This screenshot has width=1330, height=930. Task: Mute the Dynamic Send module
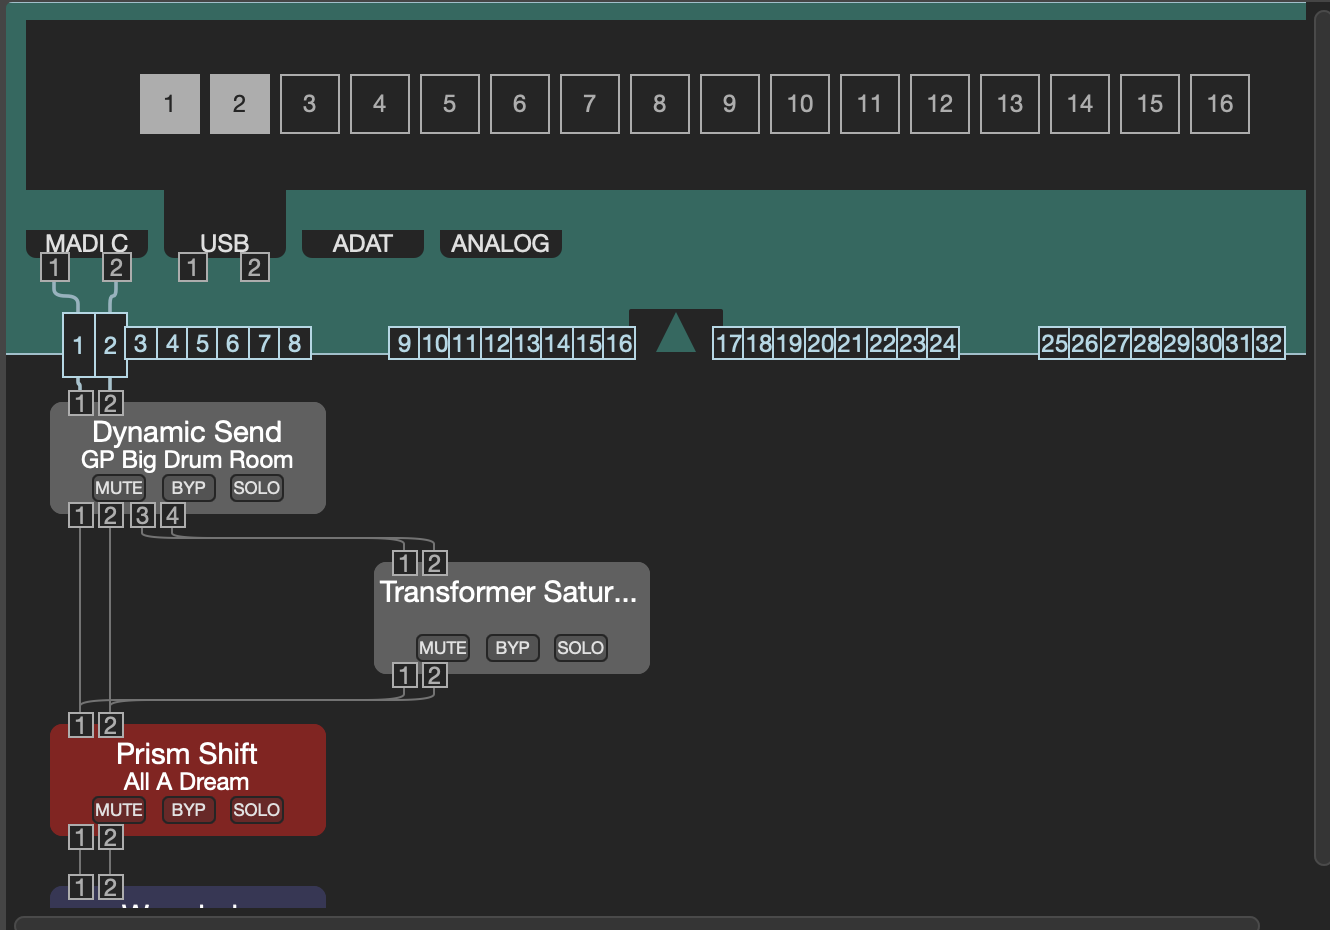[119, 488]
